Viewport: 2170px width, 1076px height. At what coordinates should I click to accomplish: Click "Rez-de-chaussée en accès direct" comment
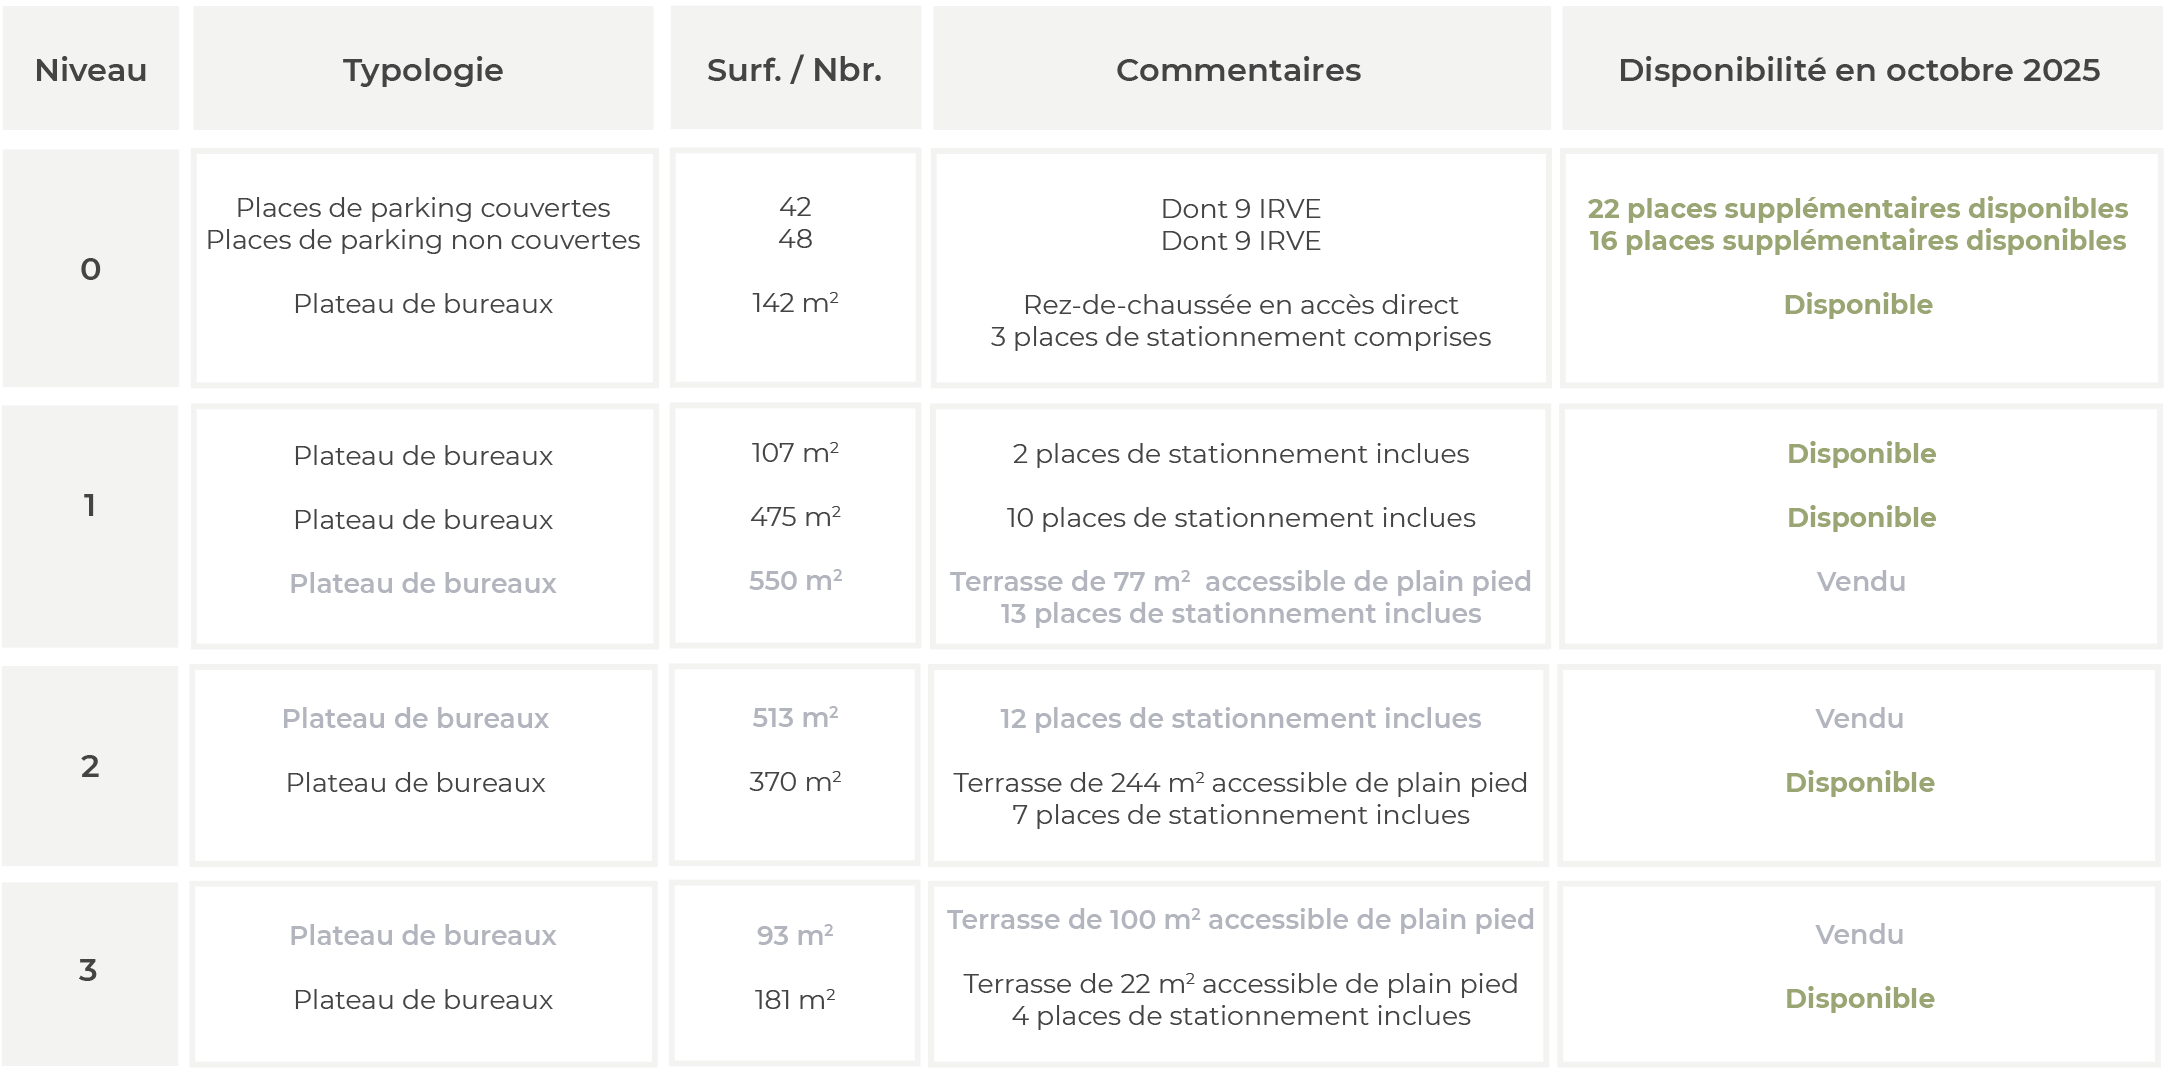[1240, 305]
